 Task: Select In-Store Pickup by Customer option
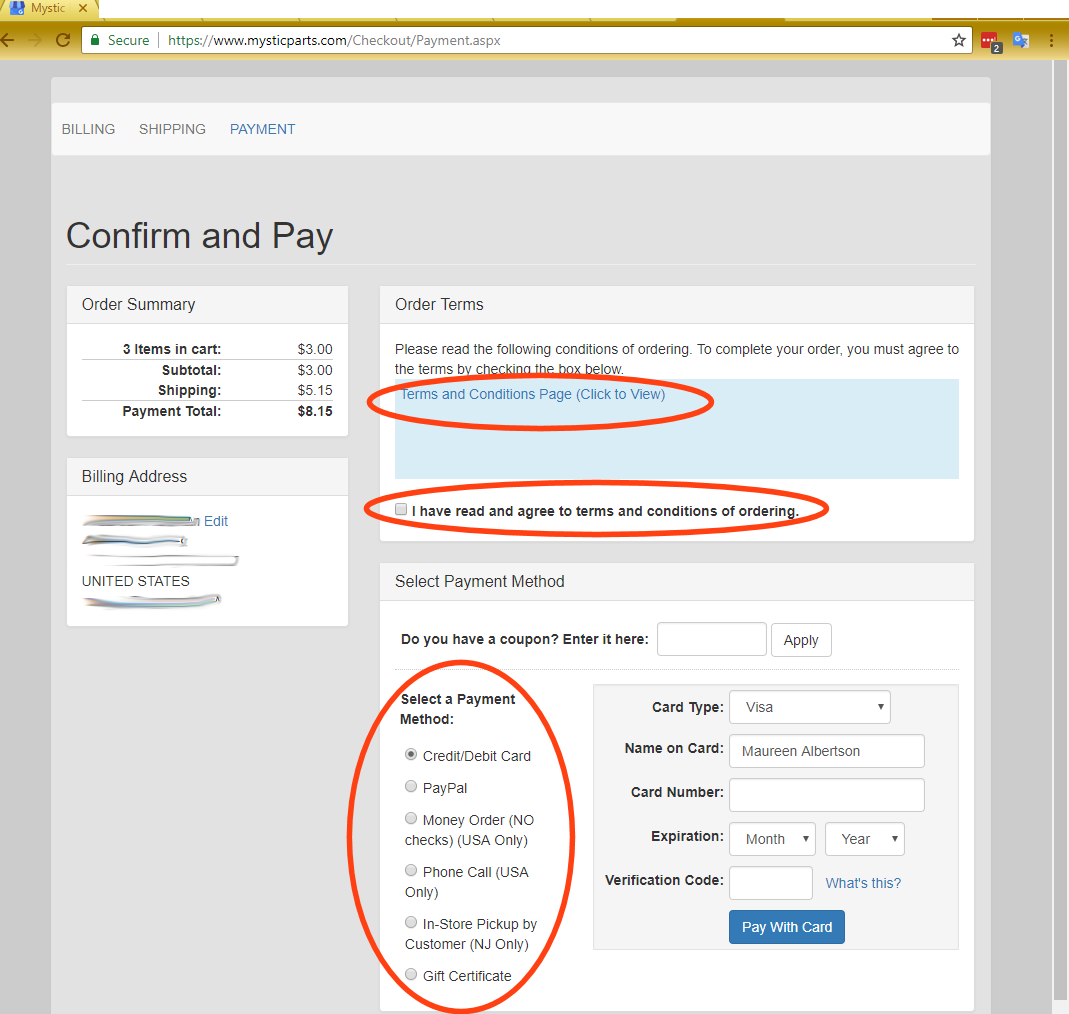(x=411, y=923)
